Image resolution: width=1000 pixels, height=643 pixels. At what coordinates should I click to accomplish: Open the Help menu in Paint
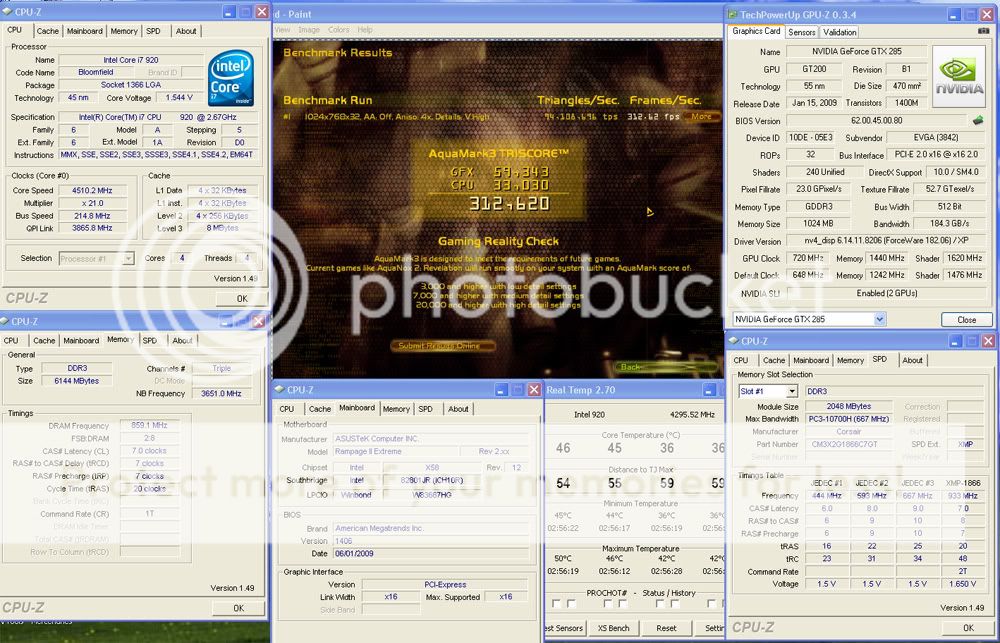365,29
